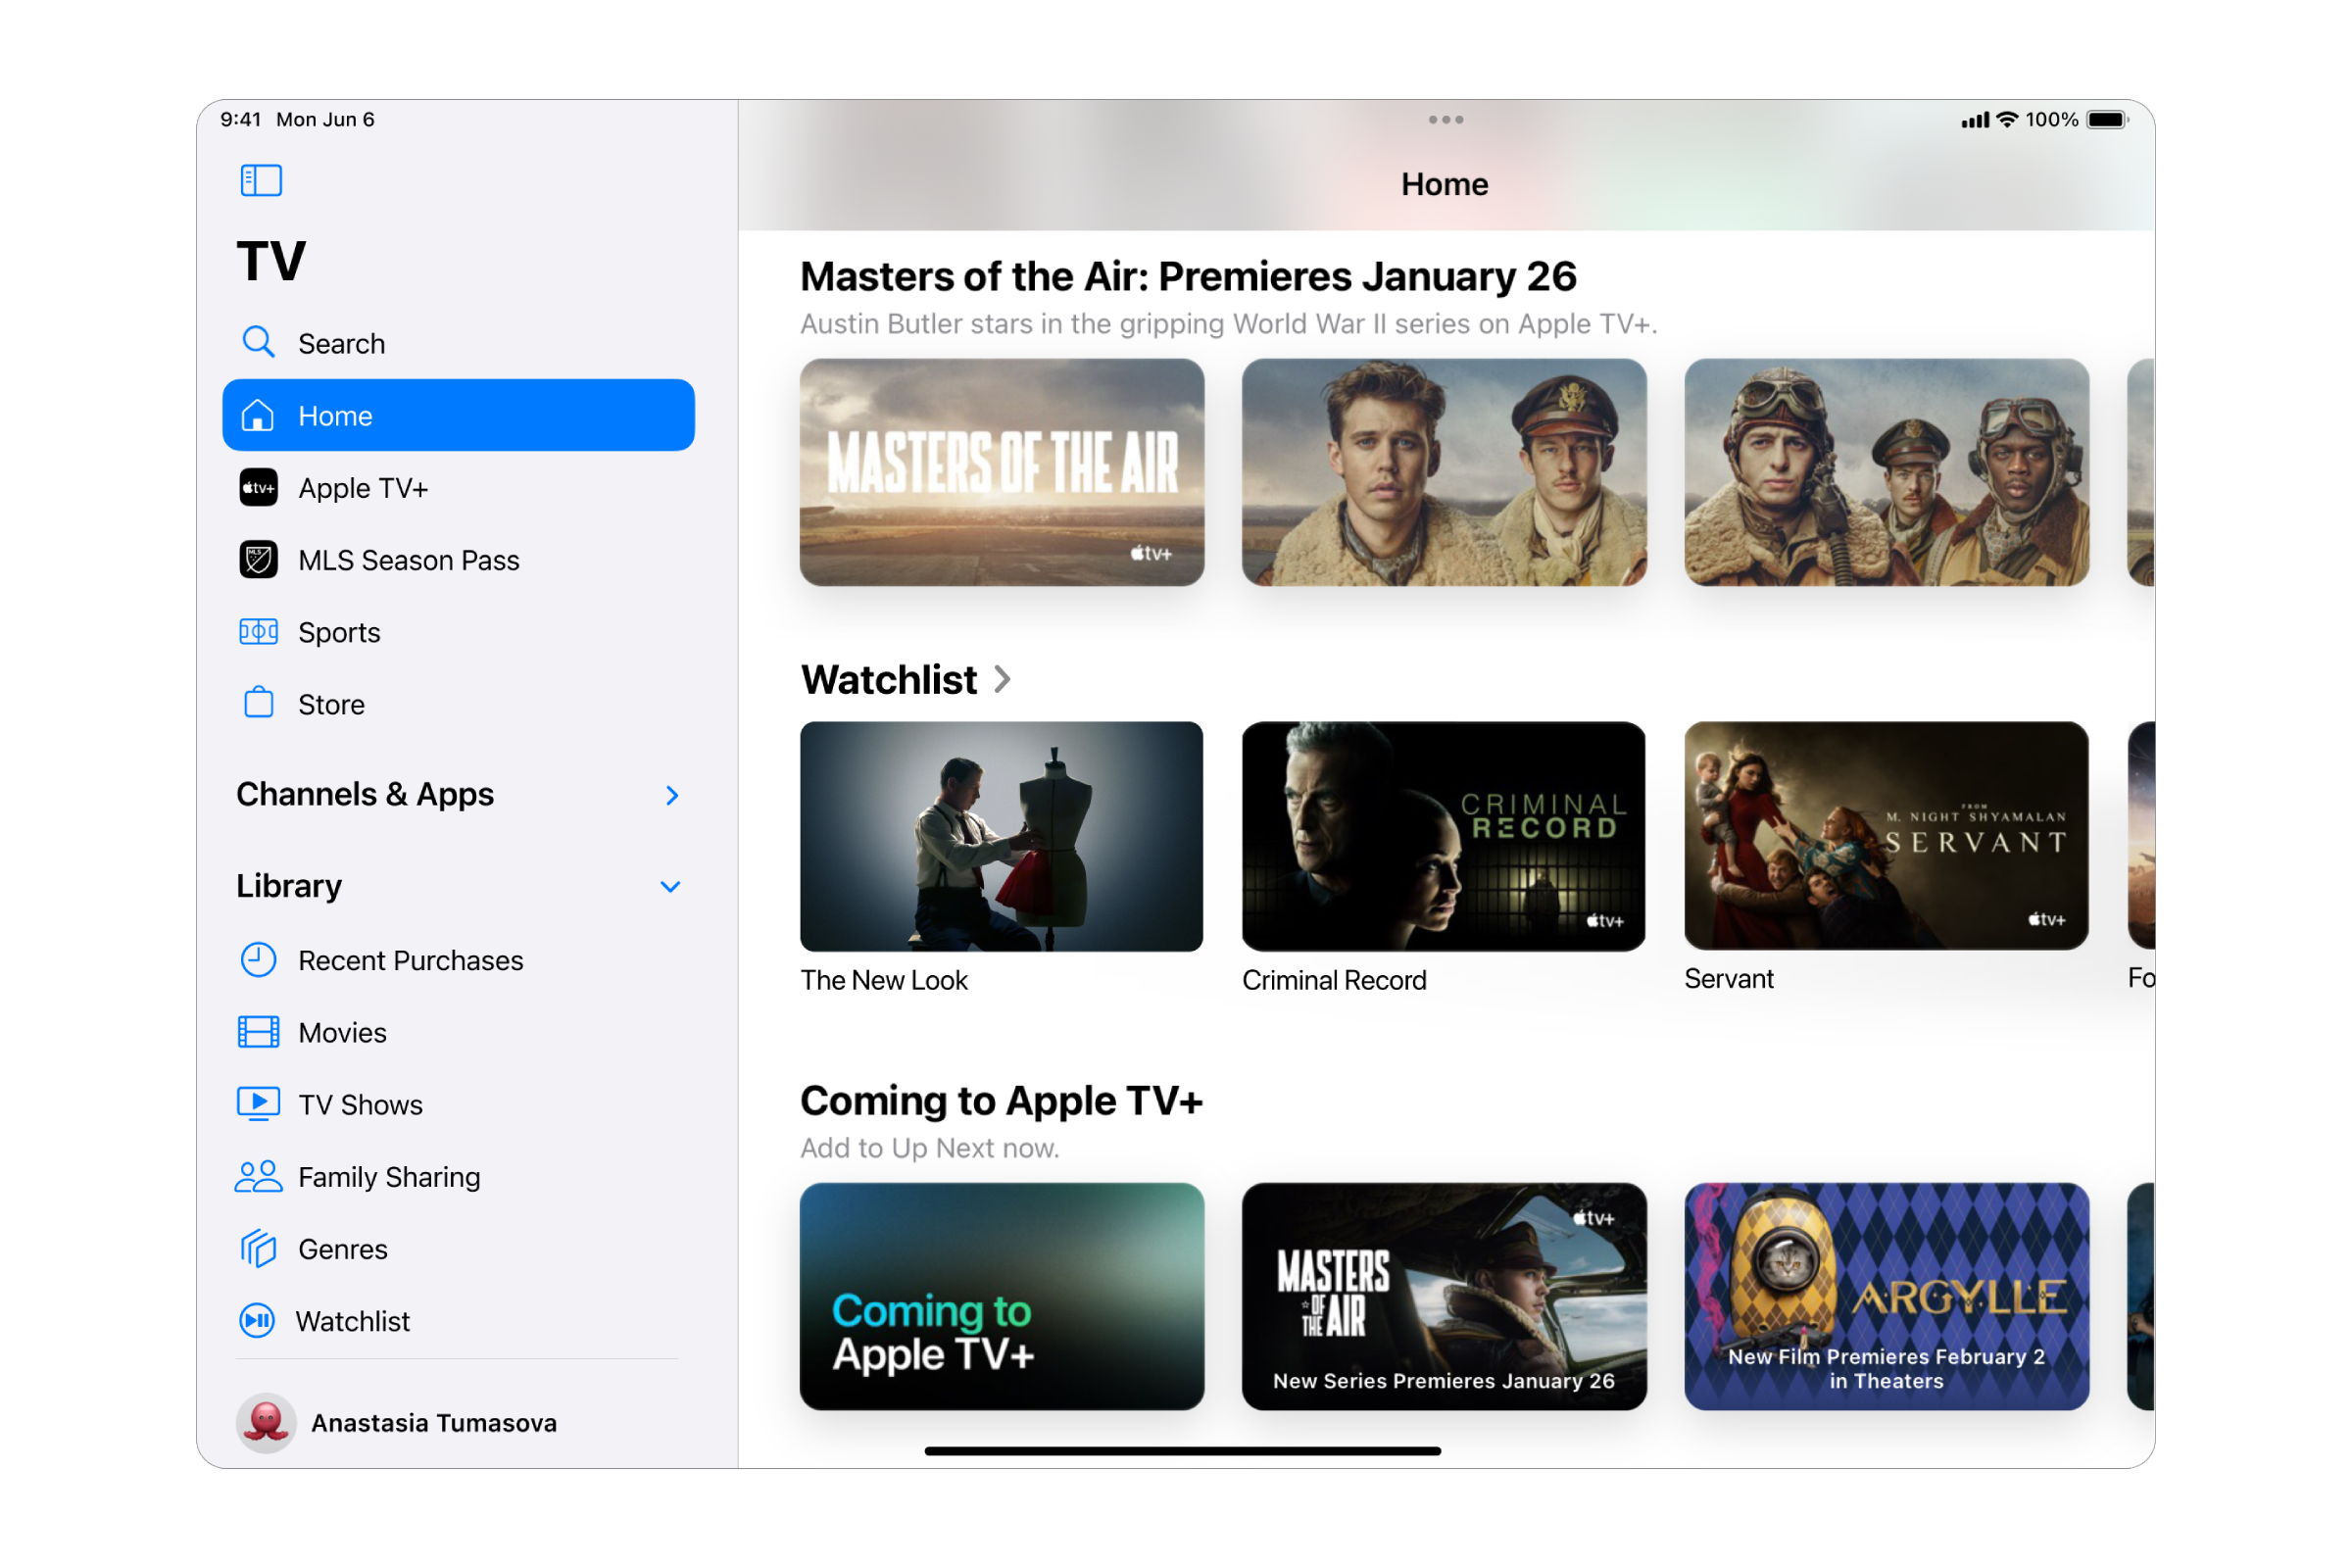Click the MLS Season Pass shield icon
This screenshot has width=2352, height=1568.
[x=258, y=560]
